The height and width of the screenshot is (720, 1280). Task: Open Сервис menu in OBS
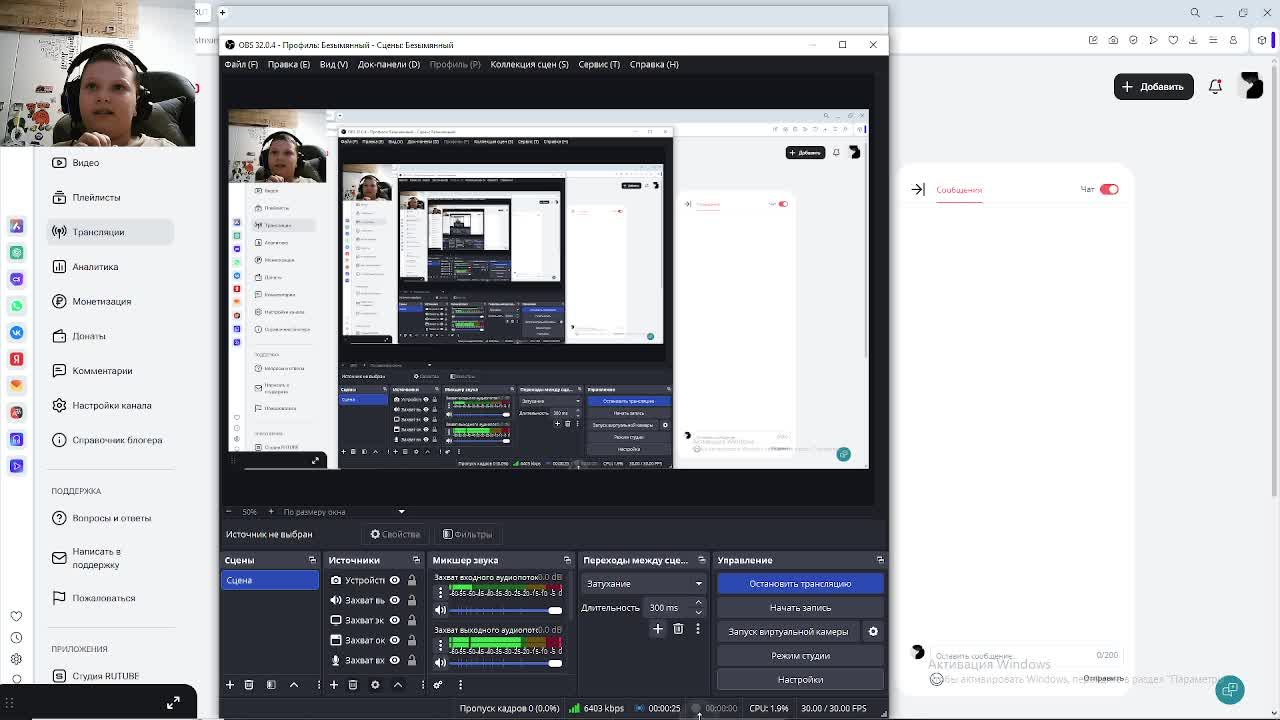click(x=598, y=64)
